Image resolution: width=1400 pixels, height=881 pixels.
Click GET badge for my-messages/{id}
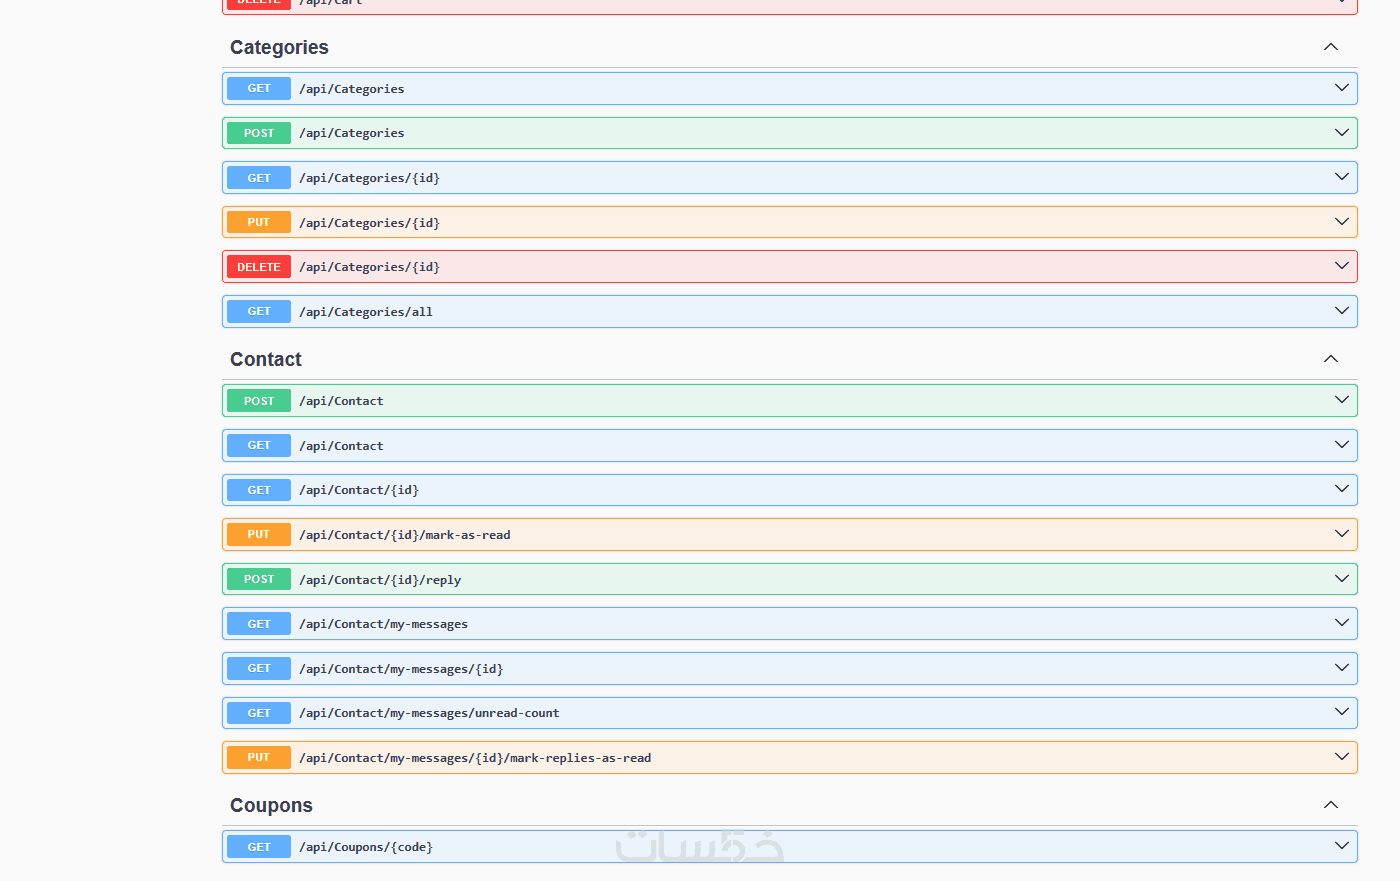point(259,668)
